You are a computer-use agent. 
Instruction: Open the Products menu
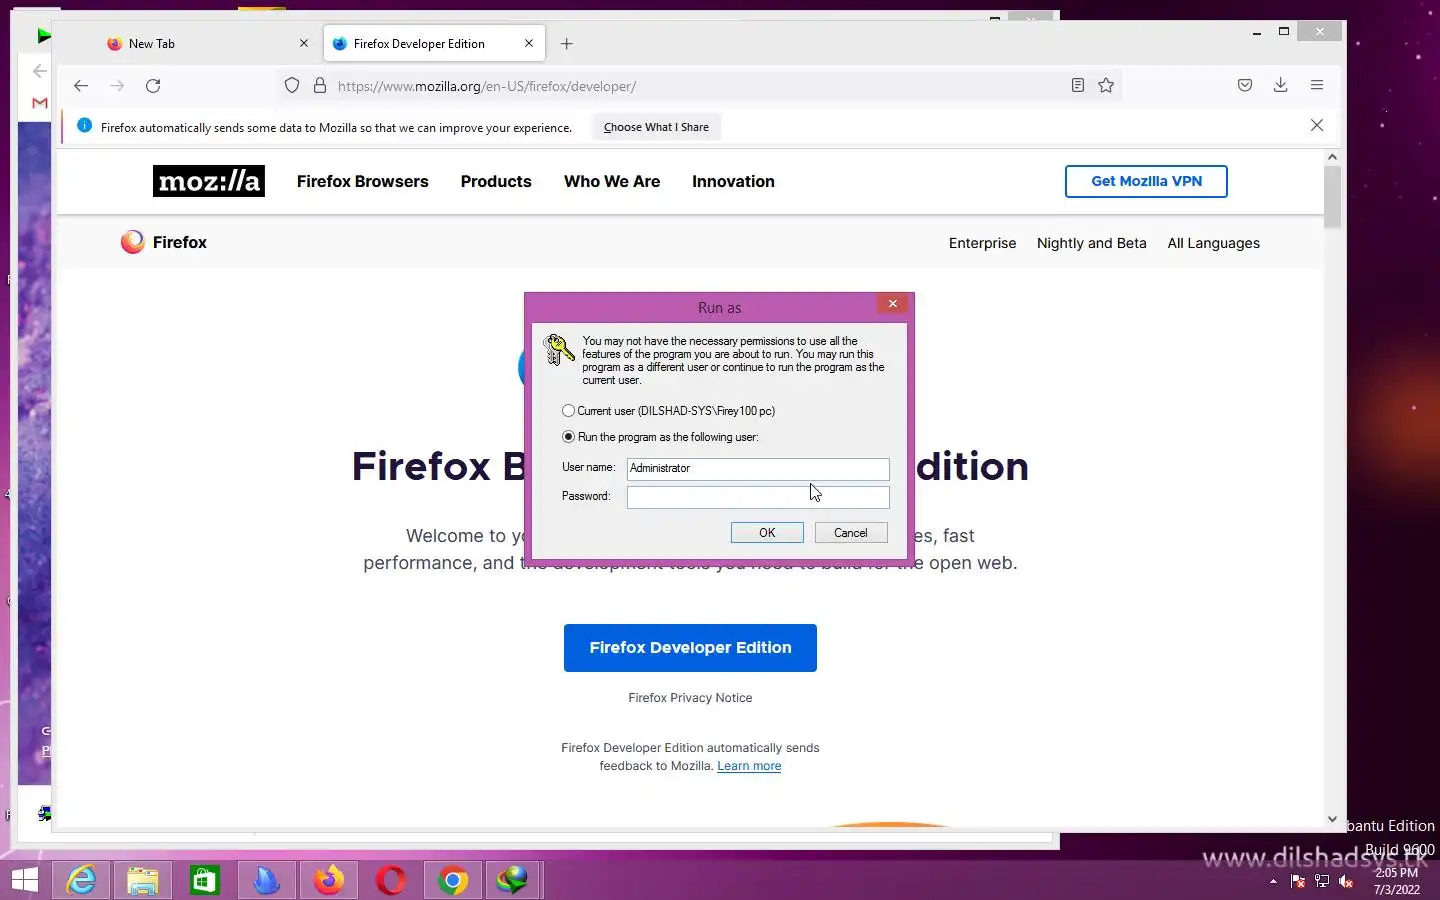tap(496, 181)
